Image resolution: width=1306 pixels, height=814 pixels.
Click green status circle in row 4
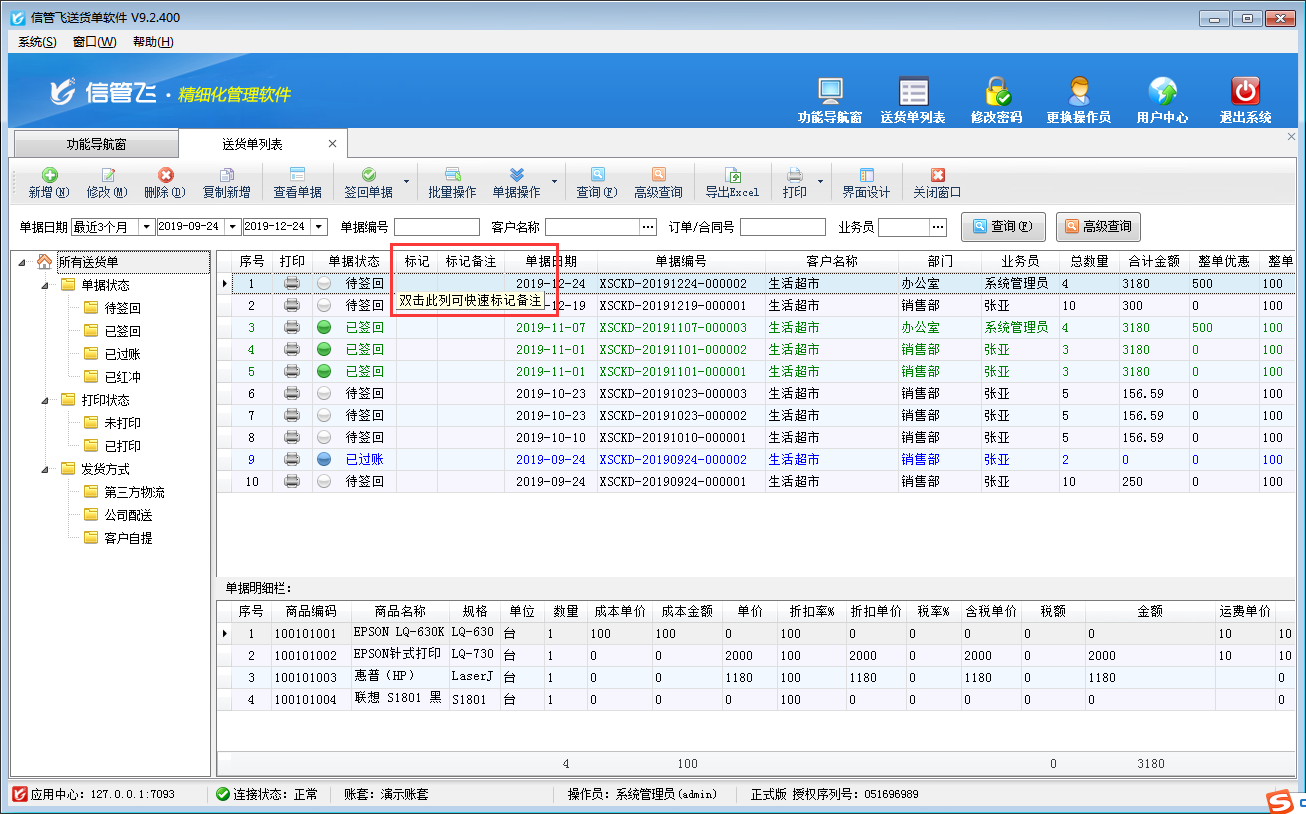pos(324,350)
